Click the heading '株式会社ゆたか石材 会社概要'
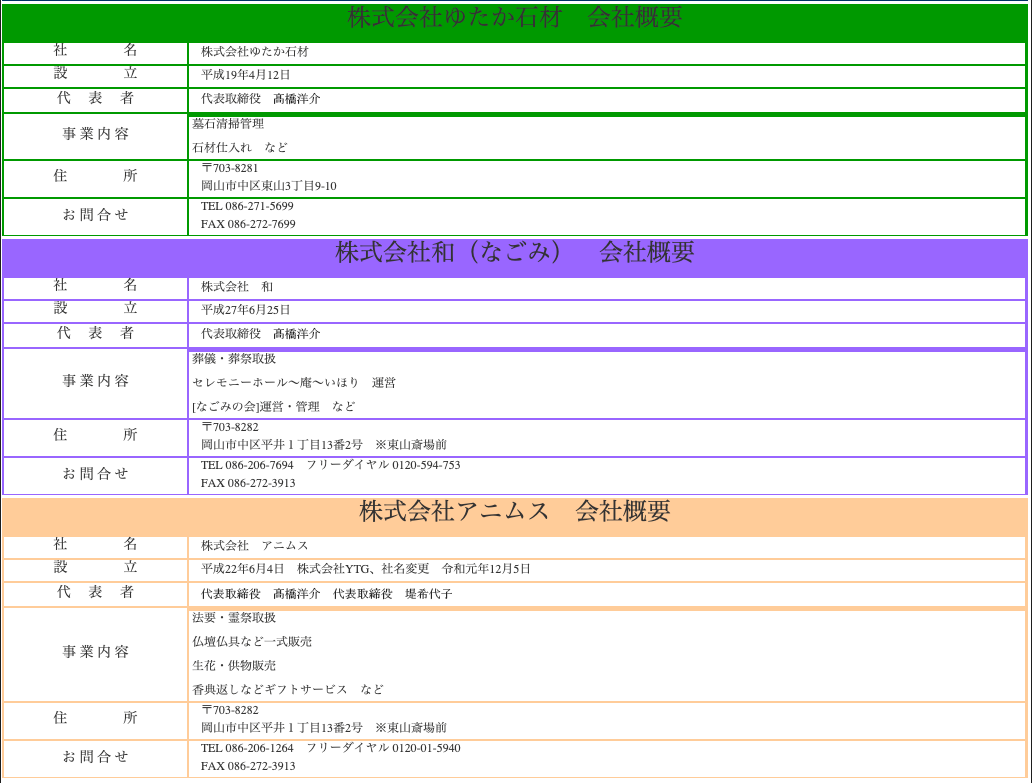 (515, 18)
